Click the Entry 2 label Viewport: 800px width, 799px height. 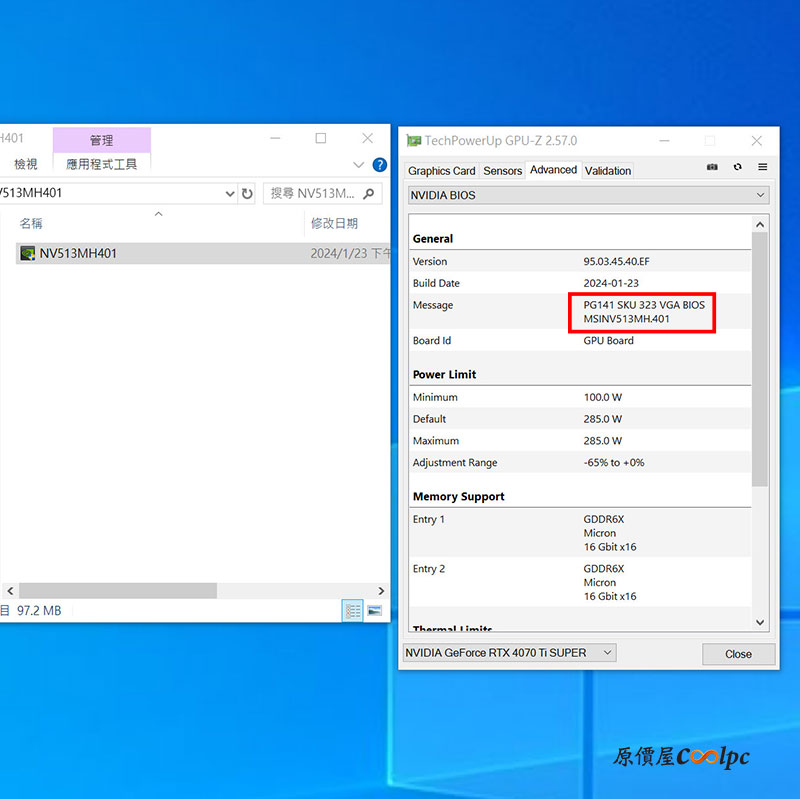pyautogui.click(x=429, y=569)
